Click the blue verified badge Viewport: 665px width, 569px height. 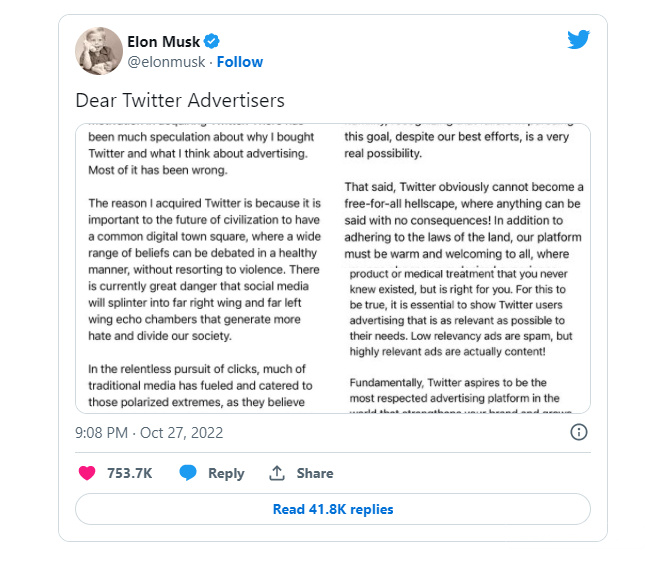pos(212,41)
